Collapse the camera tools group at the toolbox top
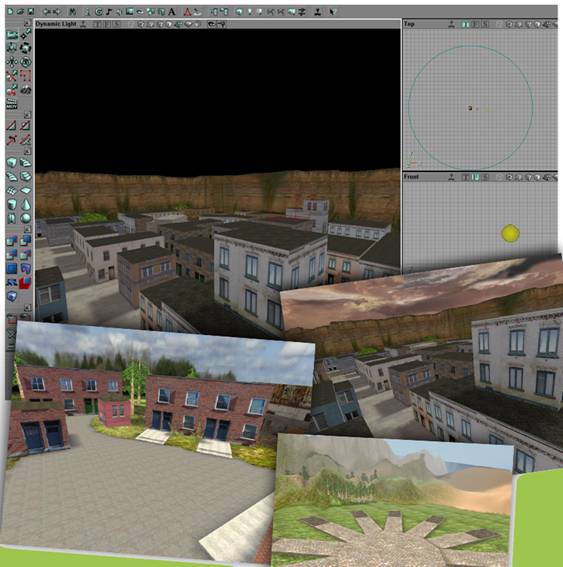Image resolution: width=563 pixels, height=567 pixels. tap(27, 23)
